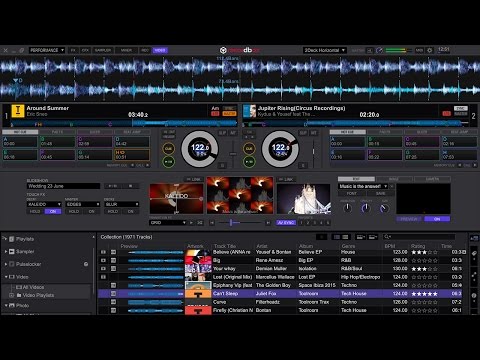The height and width of the screenshot is (360, 480).
Task: Trigger deck 2 hot cue G at 07:25
Action: point(422,155)
